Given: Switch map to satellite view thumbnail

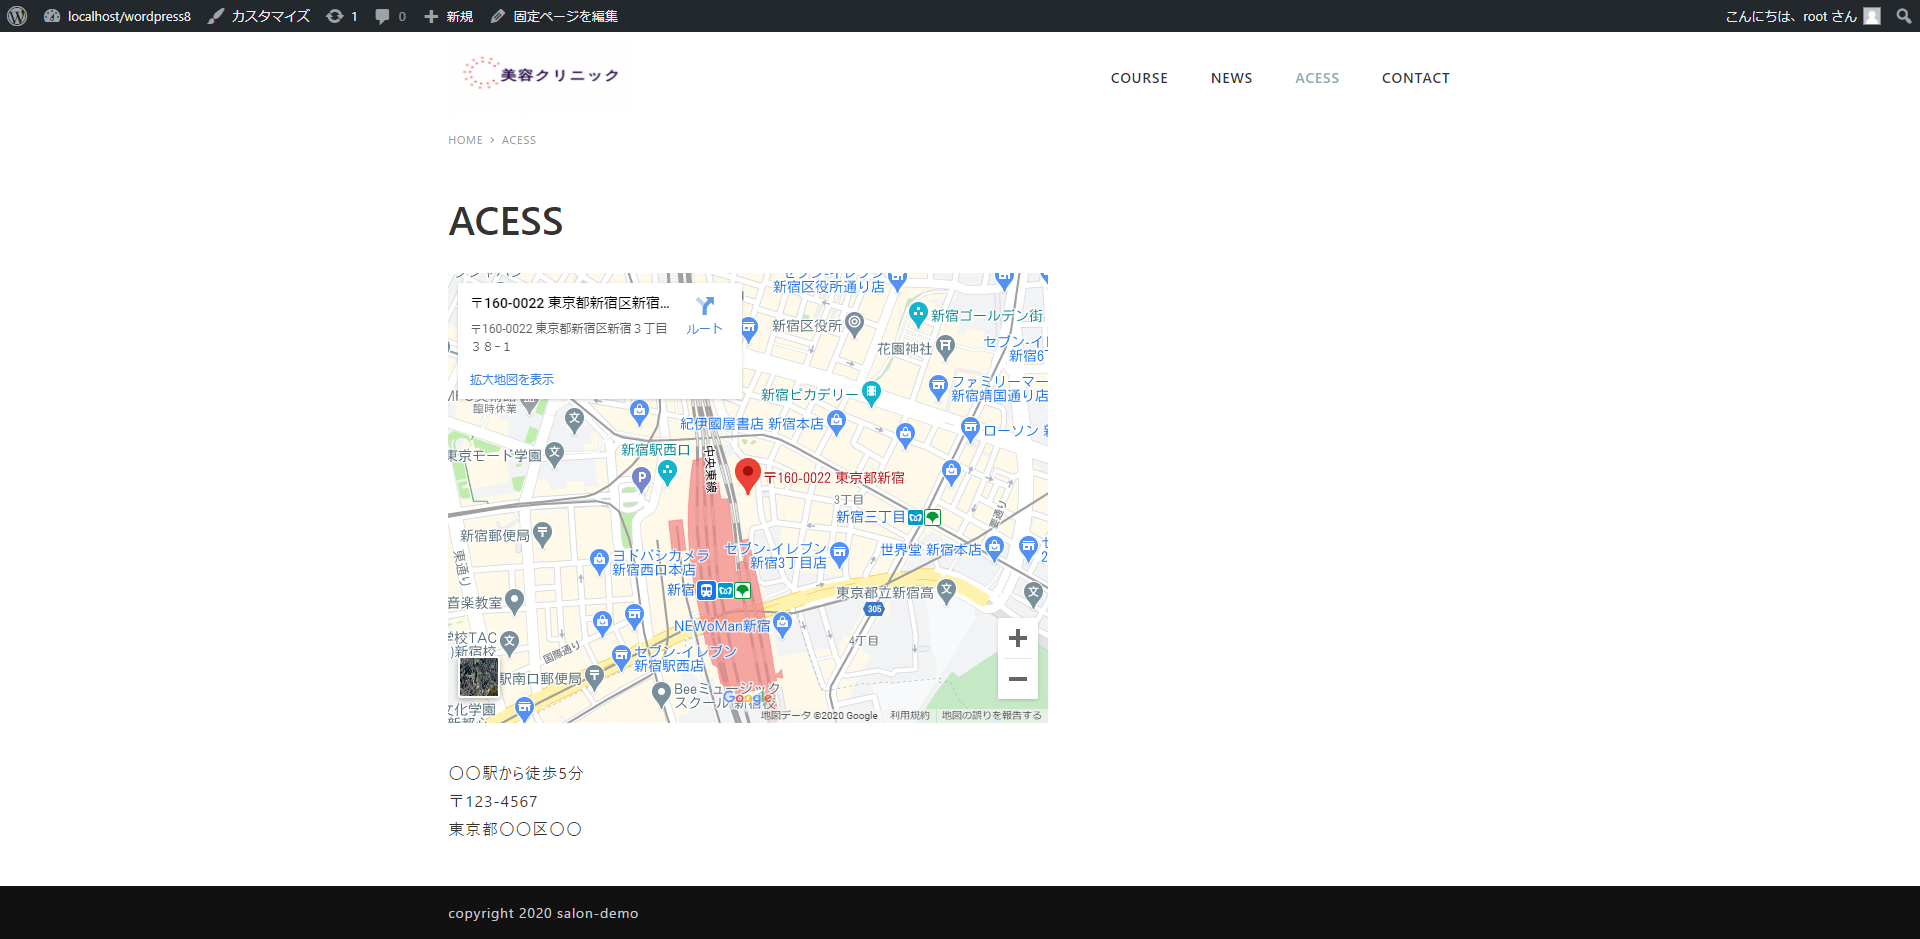Looking at the screenshot, I should 478,677.
